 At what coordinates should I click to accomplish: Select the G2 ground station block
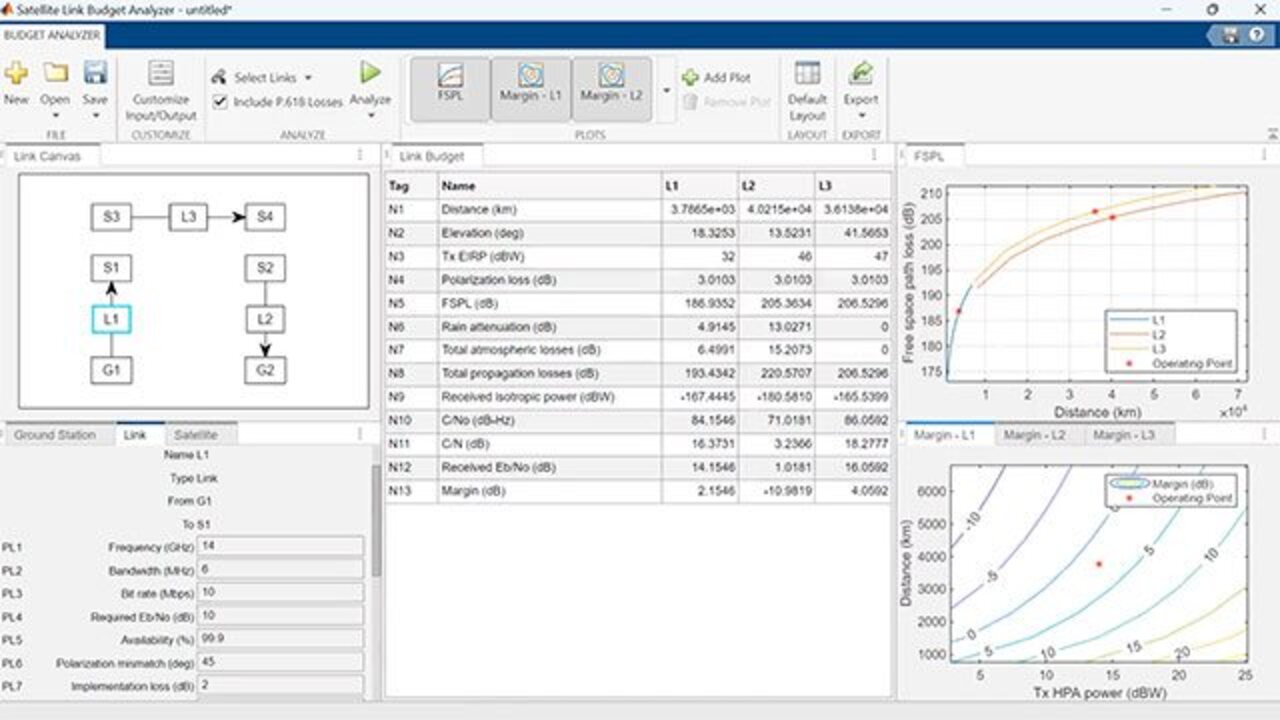[x=264, y=370]
